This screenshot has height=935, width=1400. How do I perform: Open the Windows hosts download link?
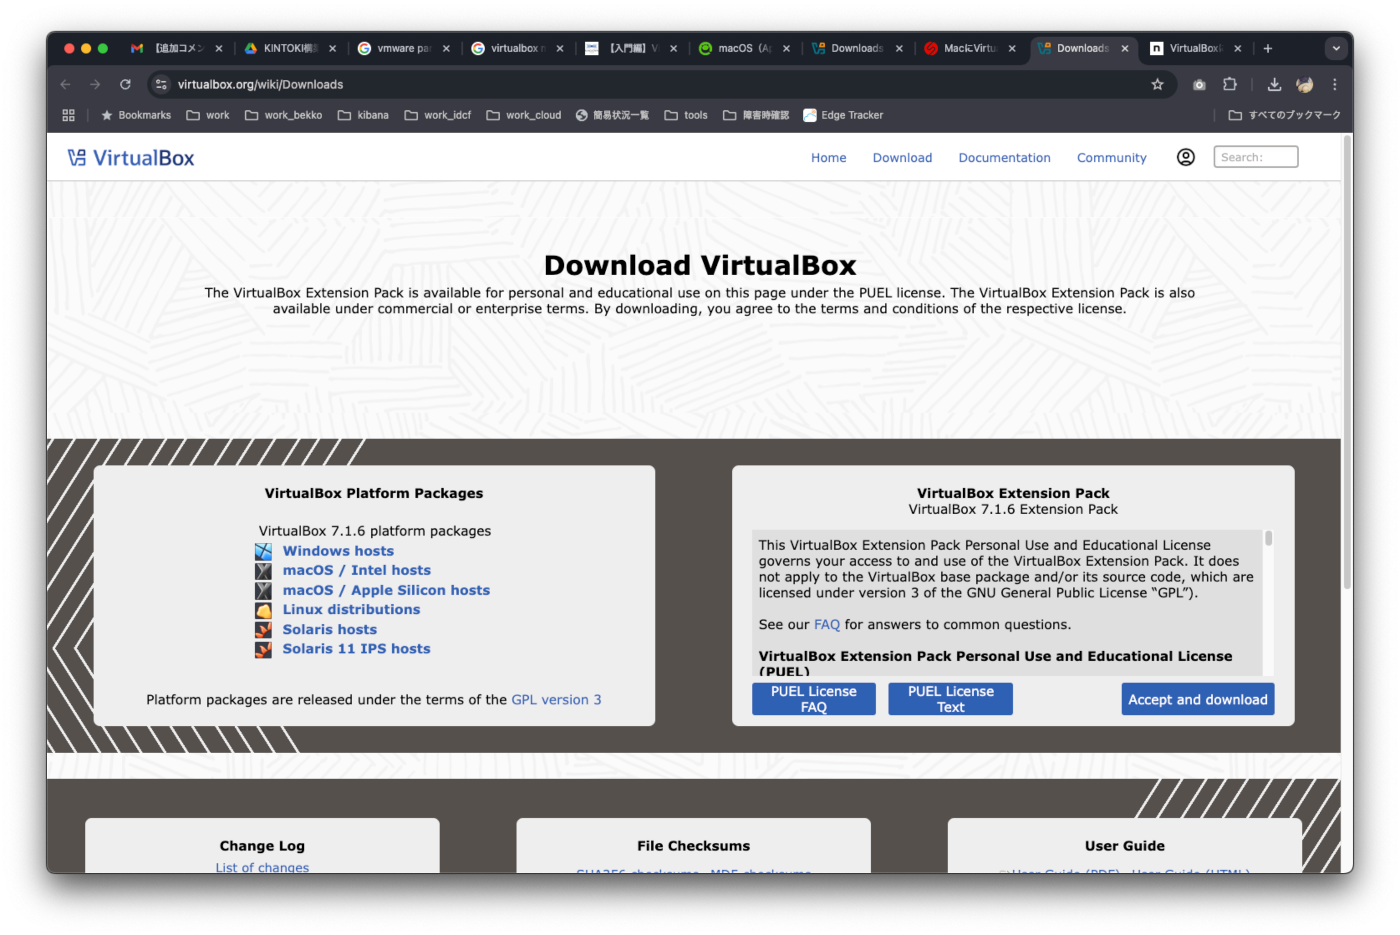click(x=338, y=551)
